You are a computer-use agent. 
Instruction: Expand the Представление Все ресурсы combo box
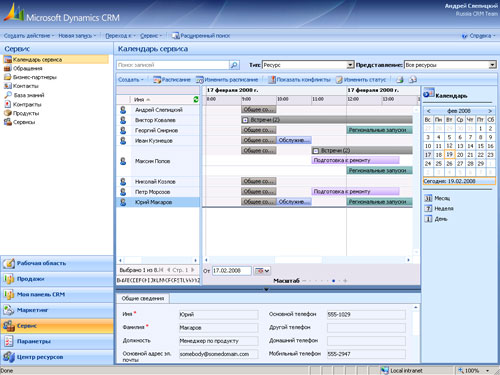[x=493, y=65]
